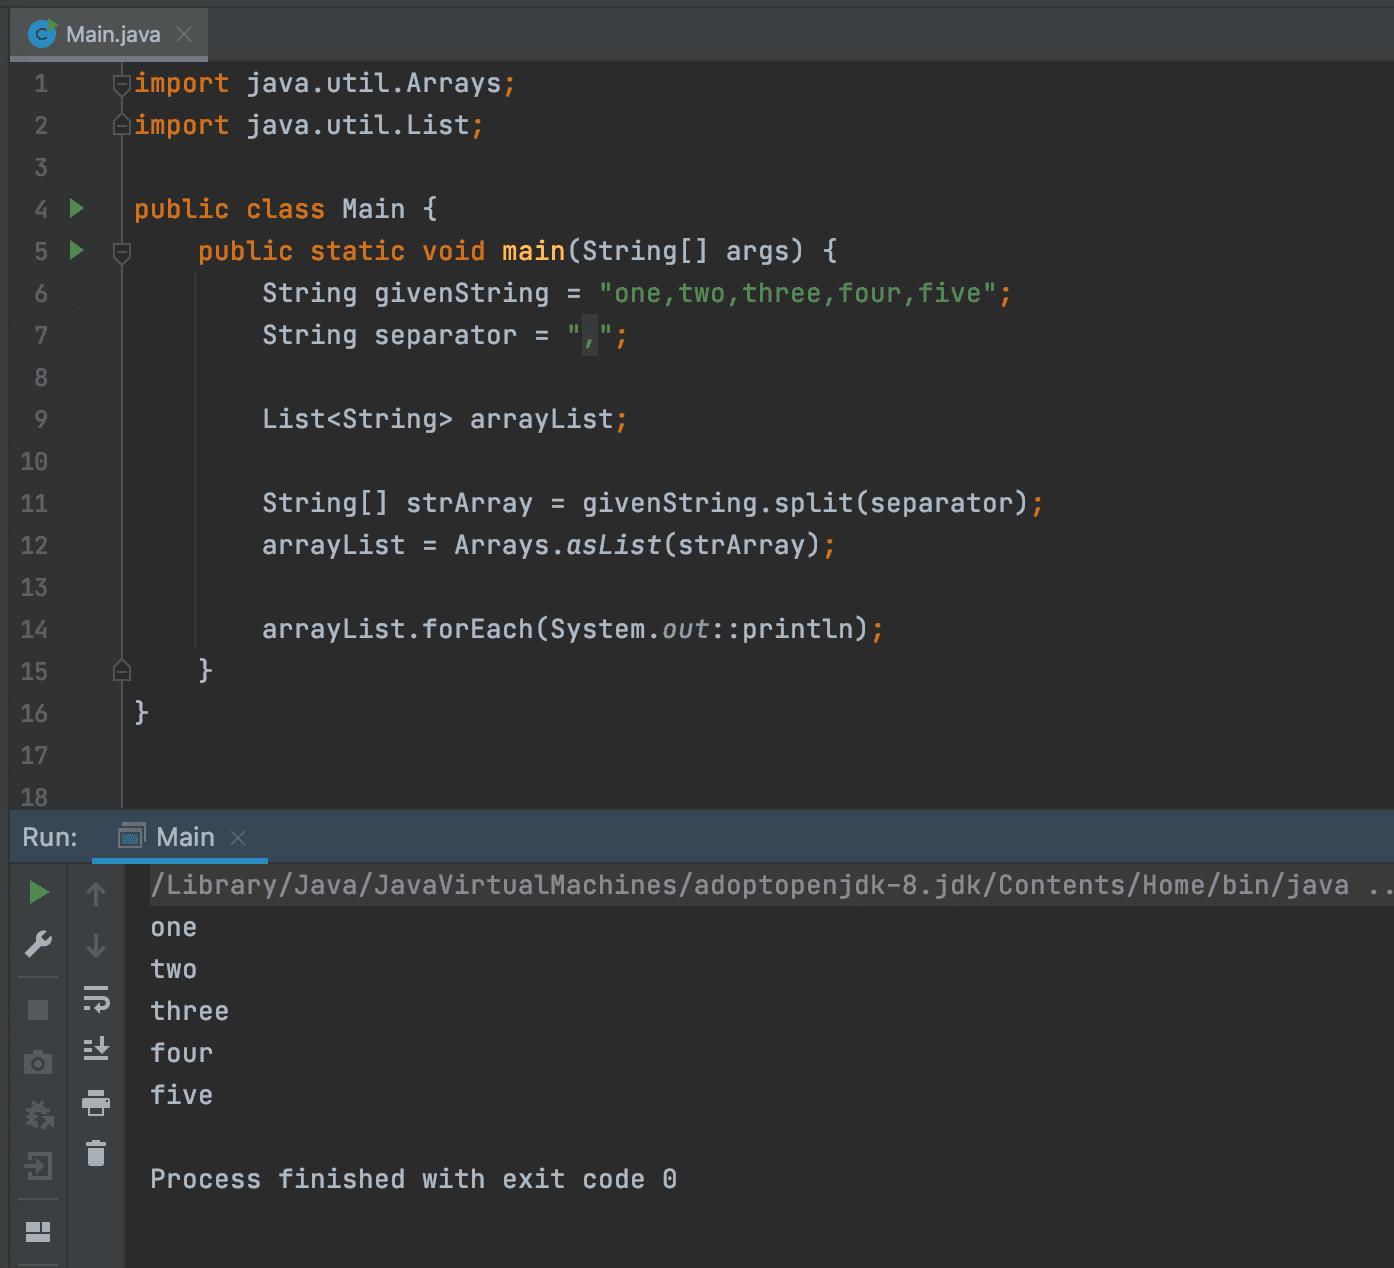Collapse the fold marker beside line 15
1394x1268 pixels.
[121, 670]
